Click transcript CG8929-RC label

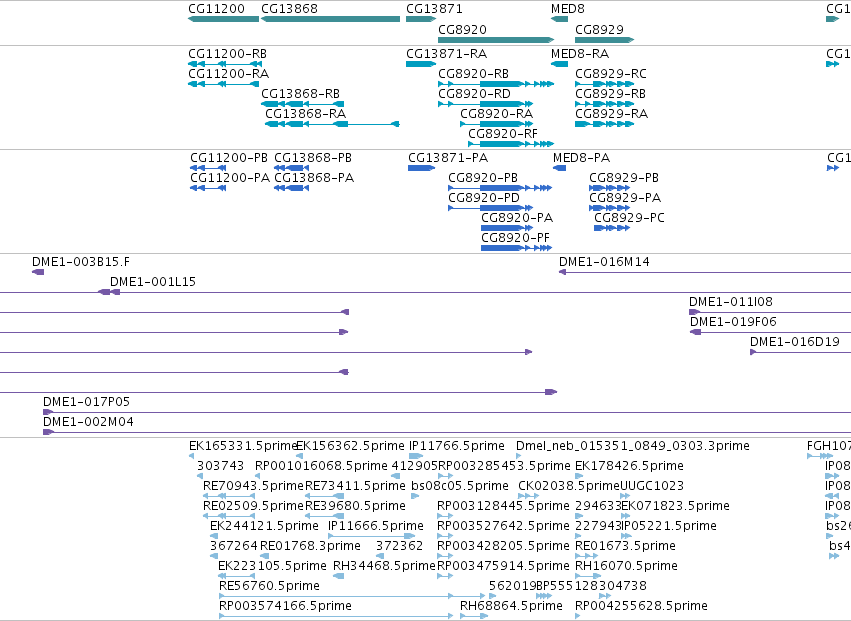pos(611,74)
